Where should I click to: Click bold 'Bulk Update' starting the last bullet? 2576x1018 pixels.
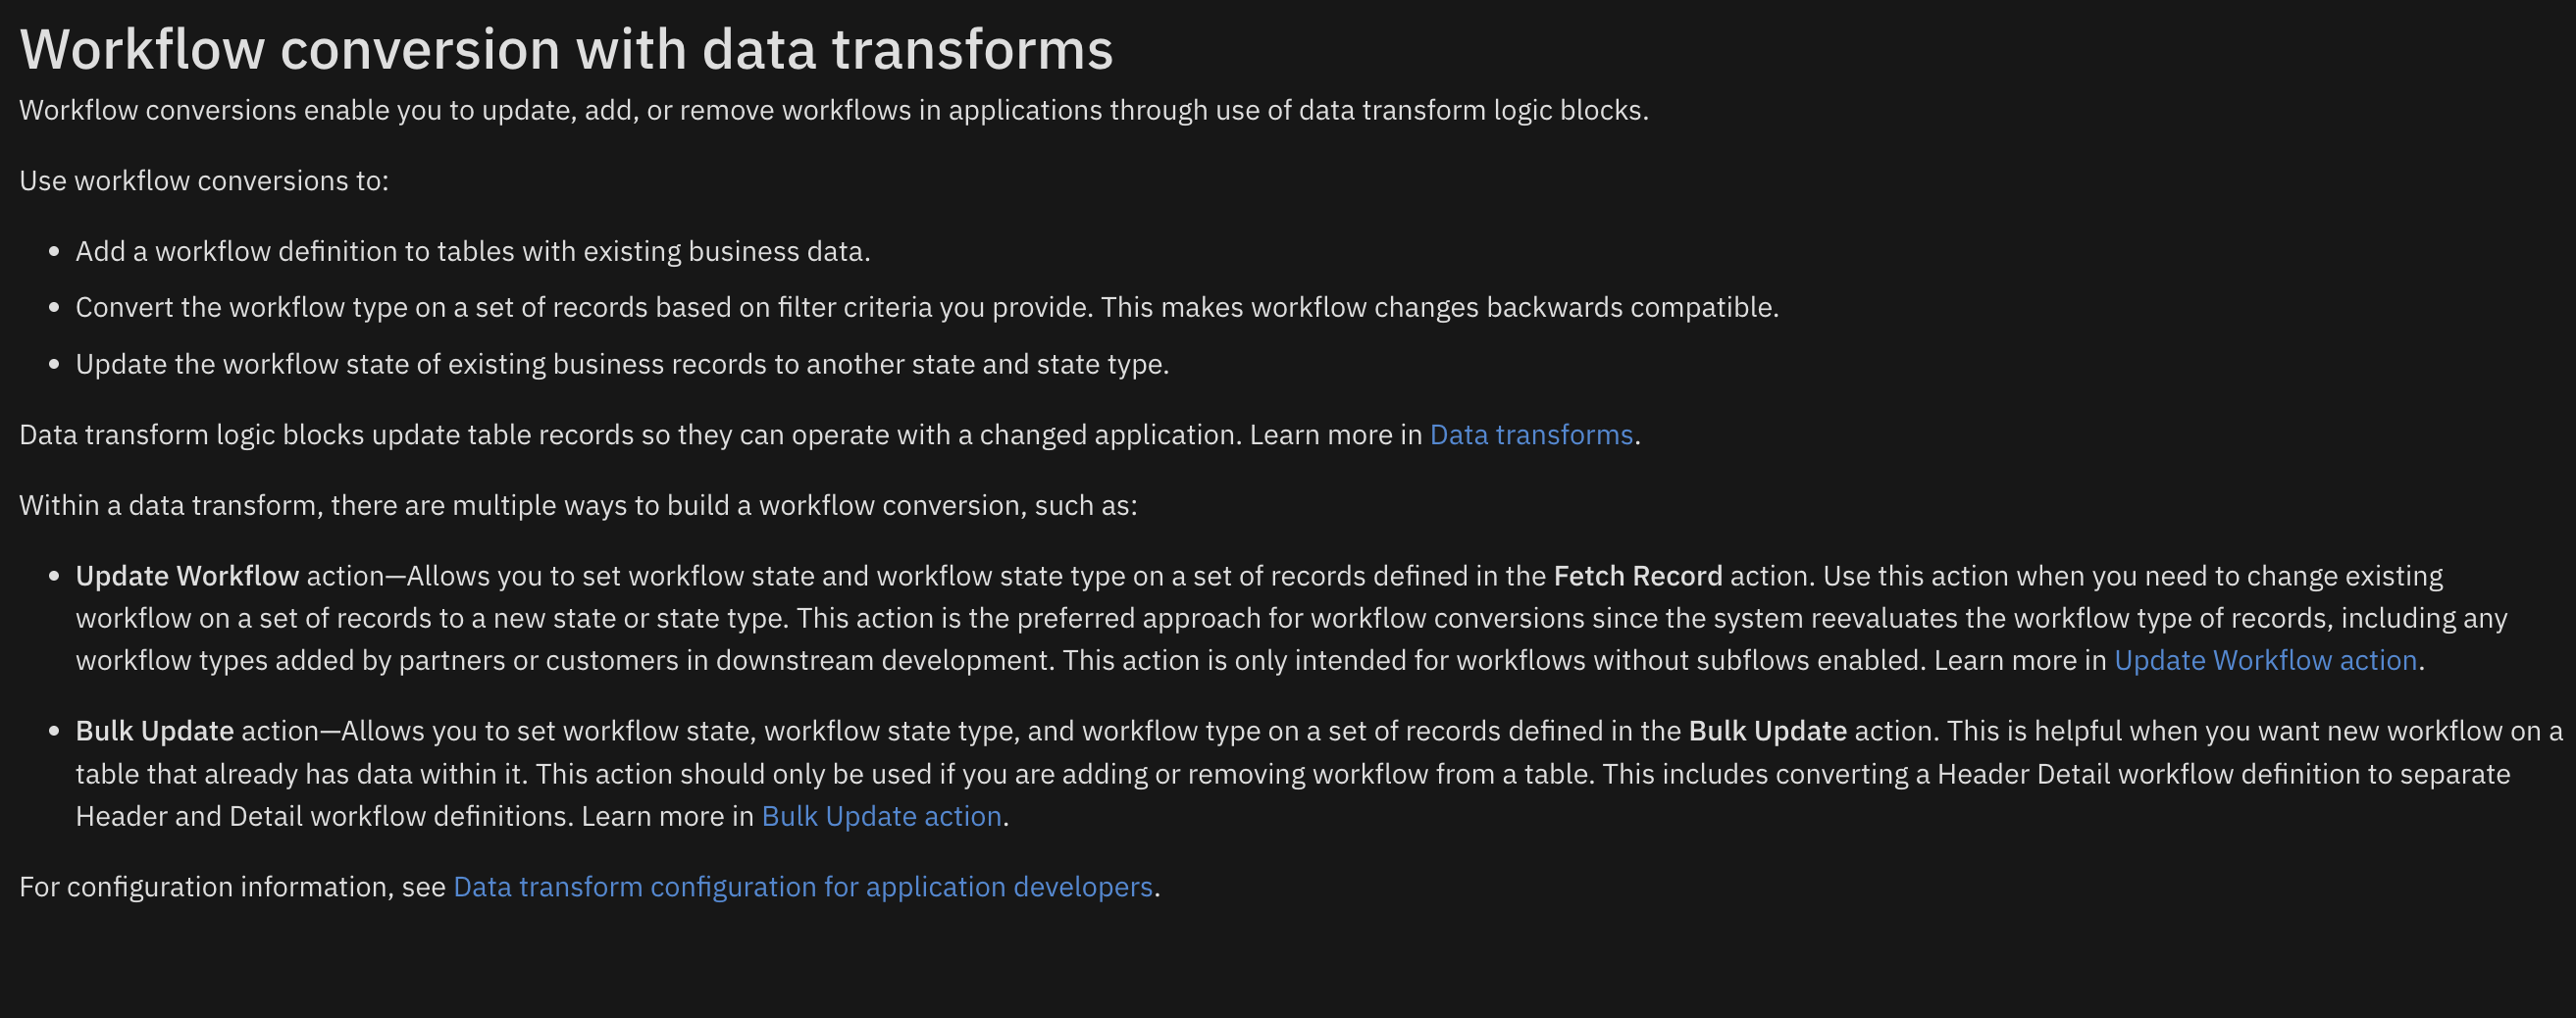click(x=155, y=731)
